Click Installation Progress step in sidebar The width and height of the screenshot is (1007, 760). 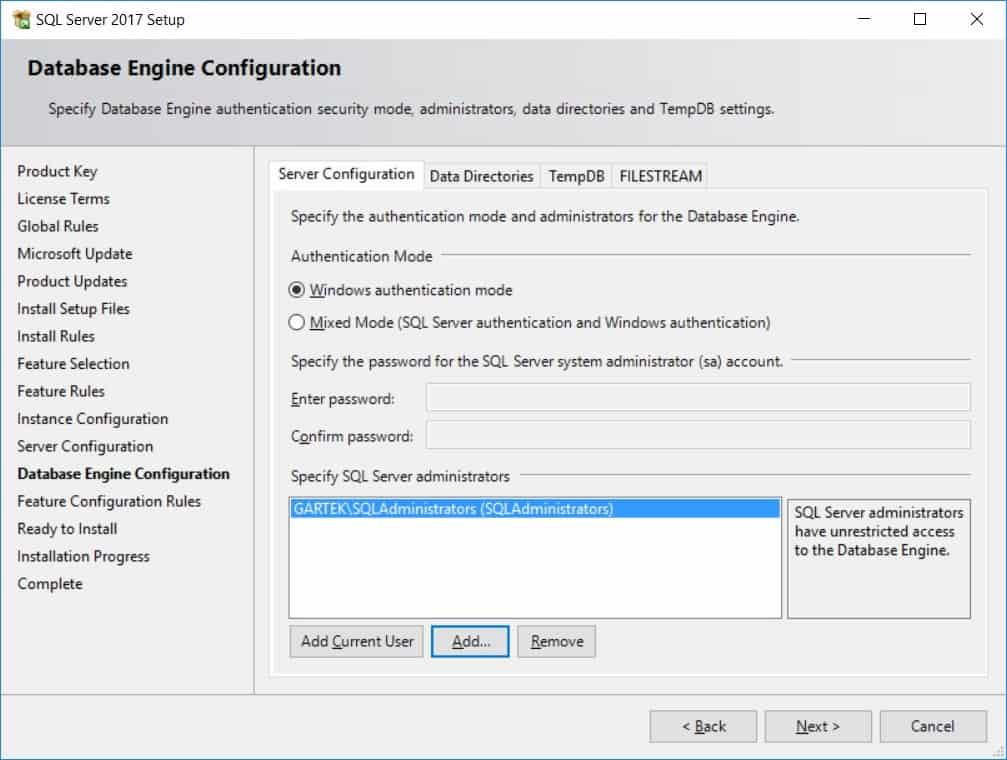pyautogui.click(x=83, y=556)
